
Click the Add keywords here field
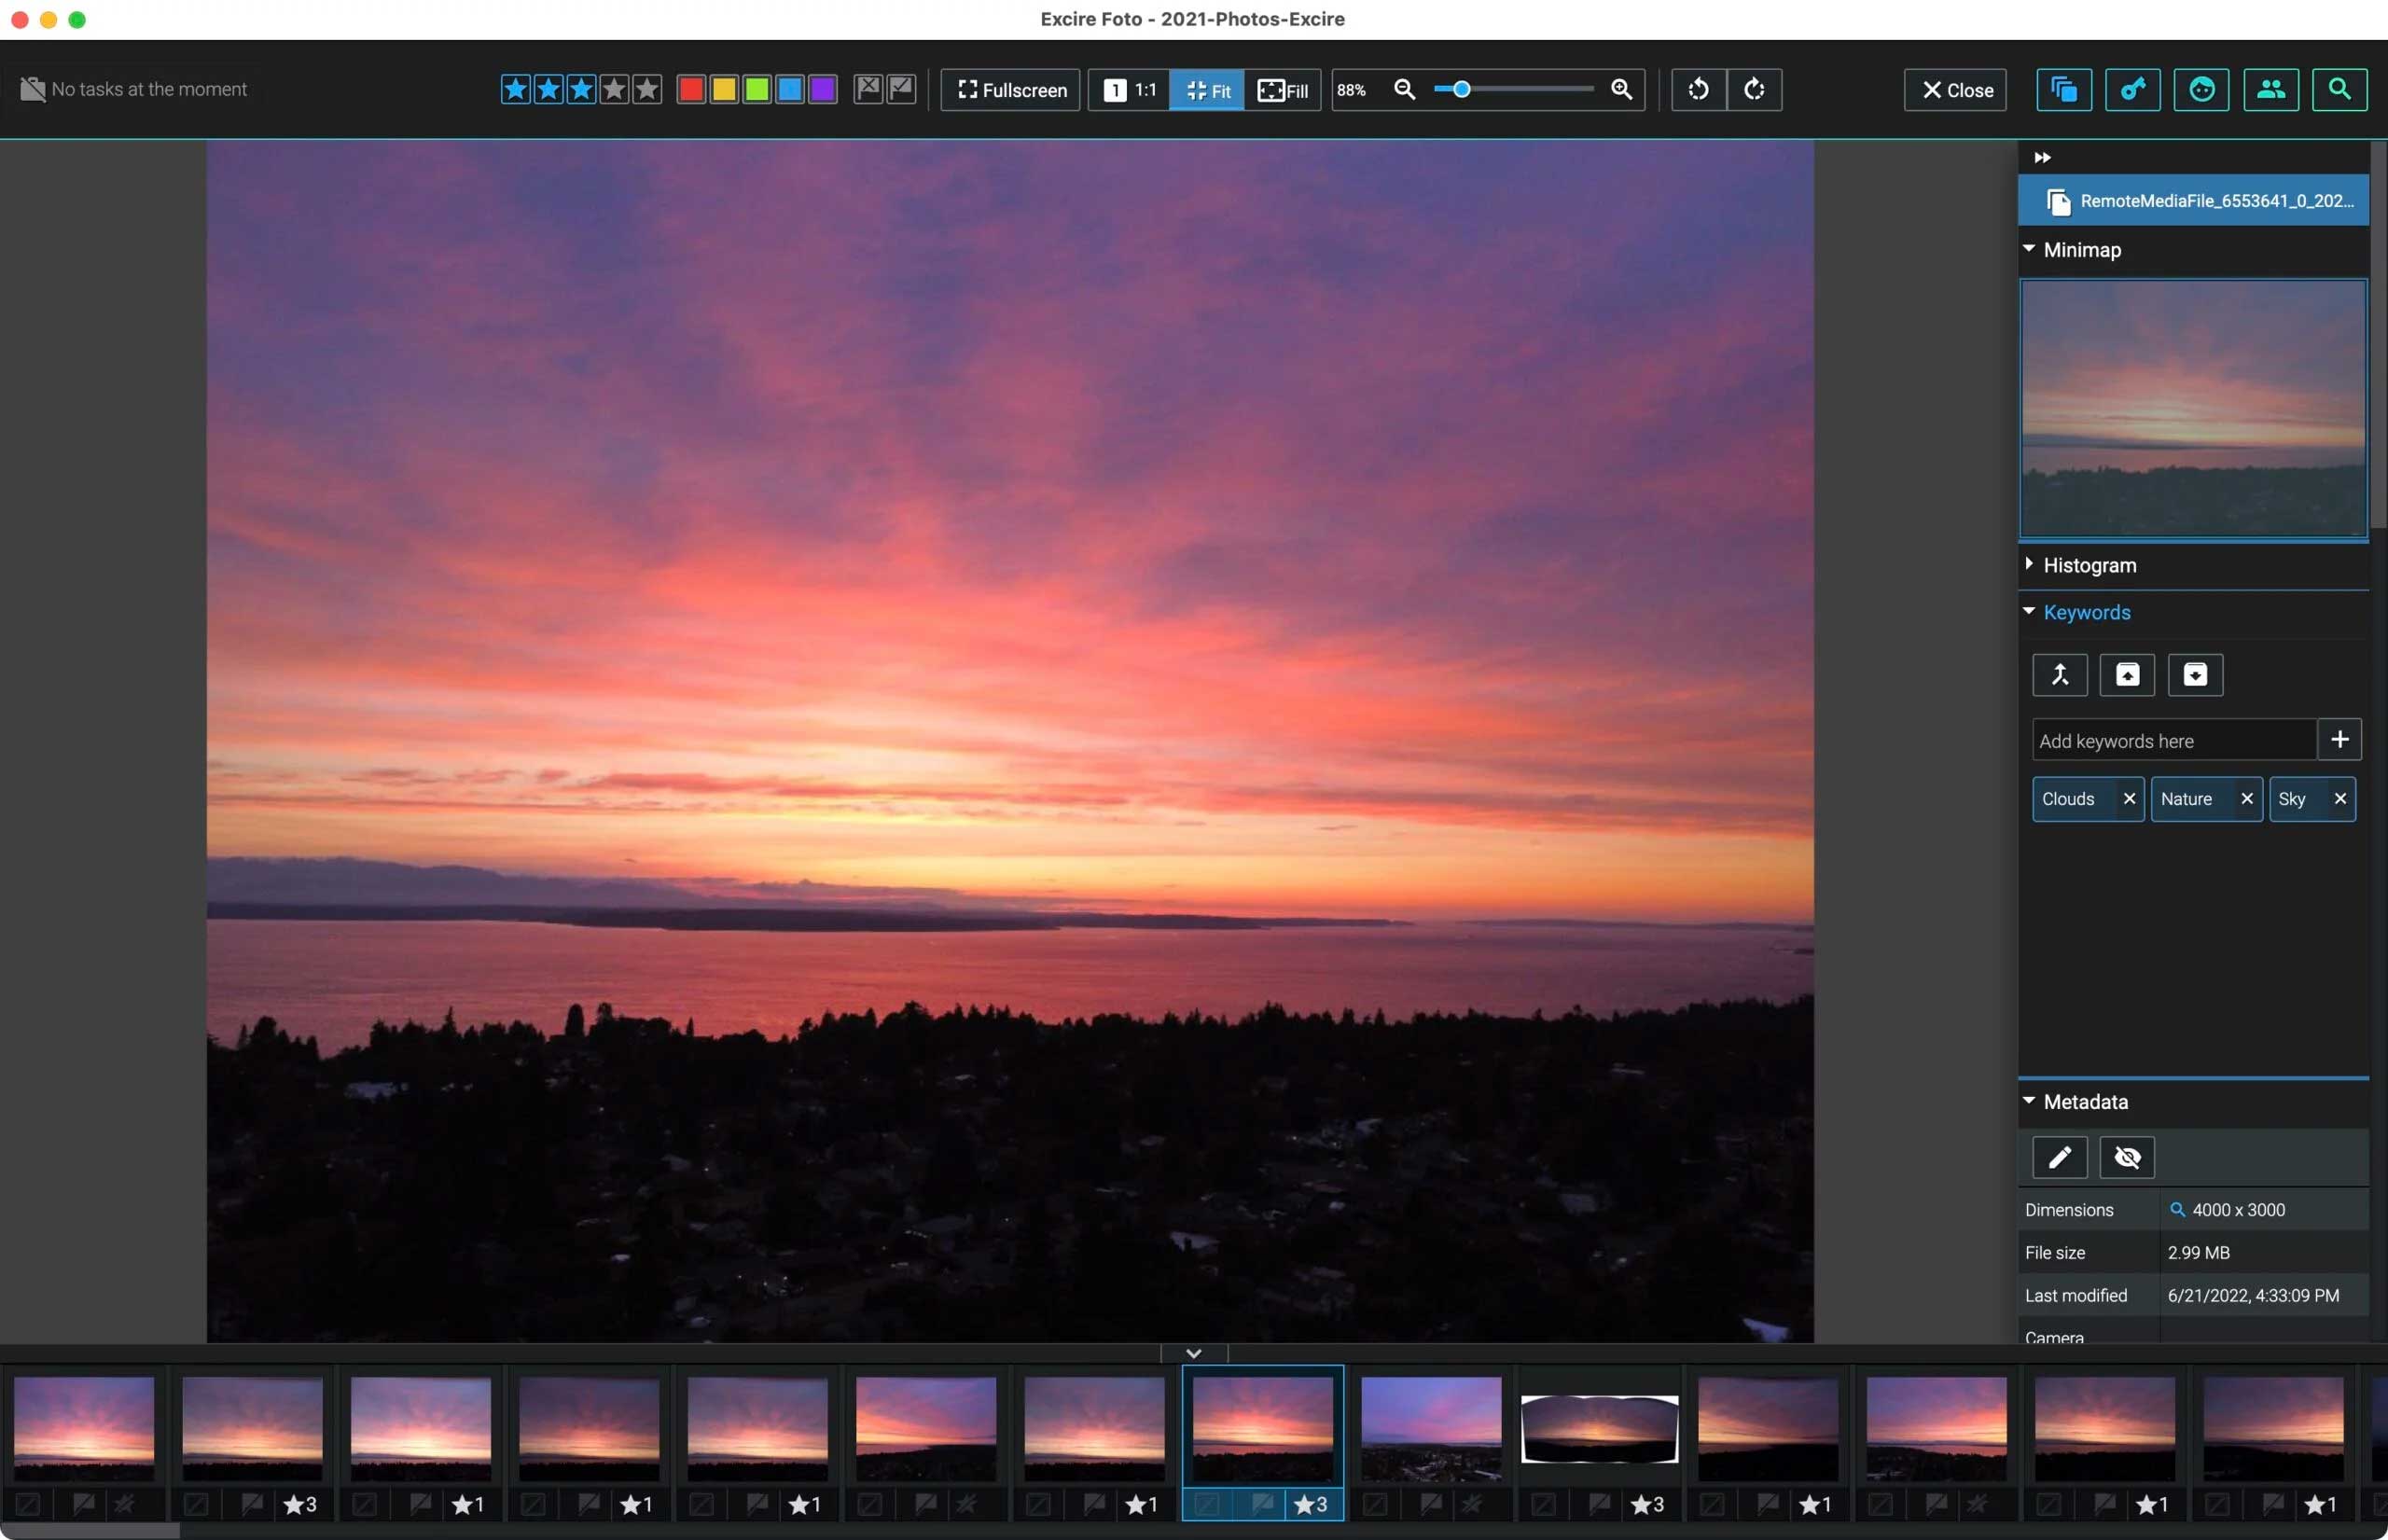pyautogui.click(x=2173, y=741)
